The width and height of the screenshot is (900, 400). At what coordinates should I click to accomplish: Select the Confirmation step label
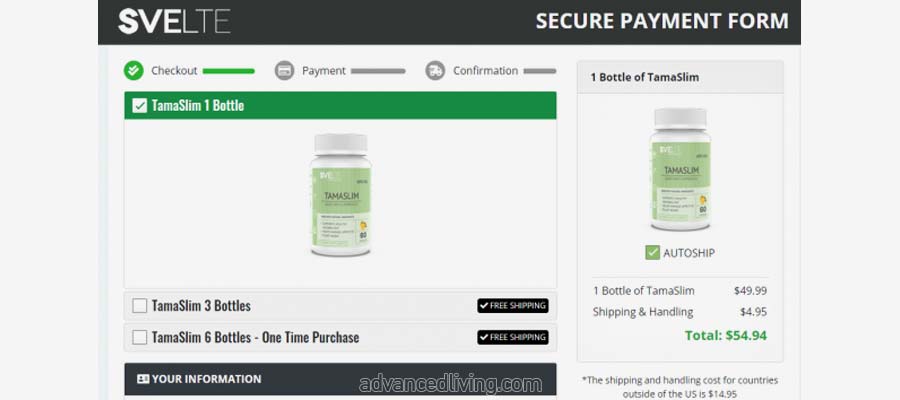click(485, 71)
